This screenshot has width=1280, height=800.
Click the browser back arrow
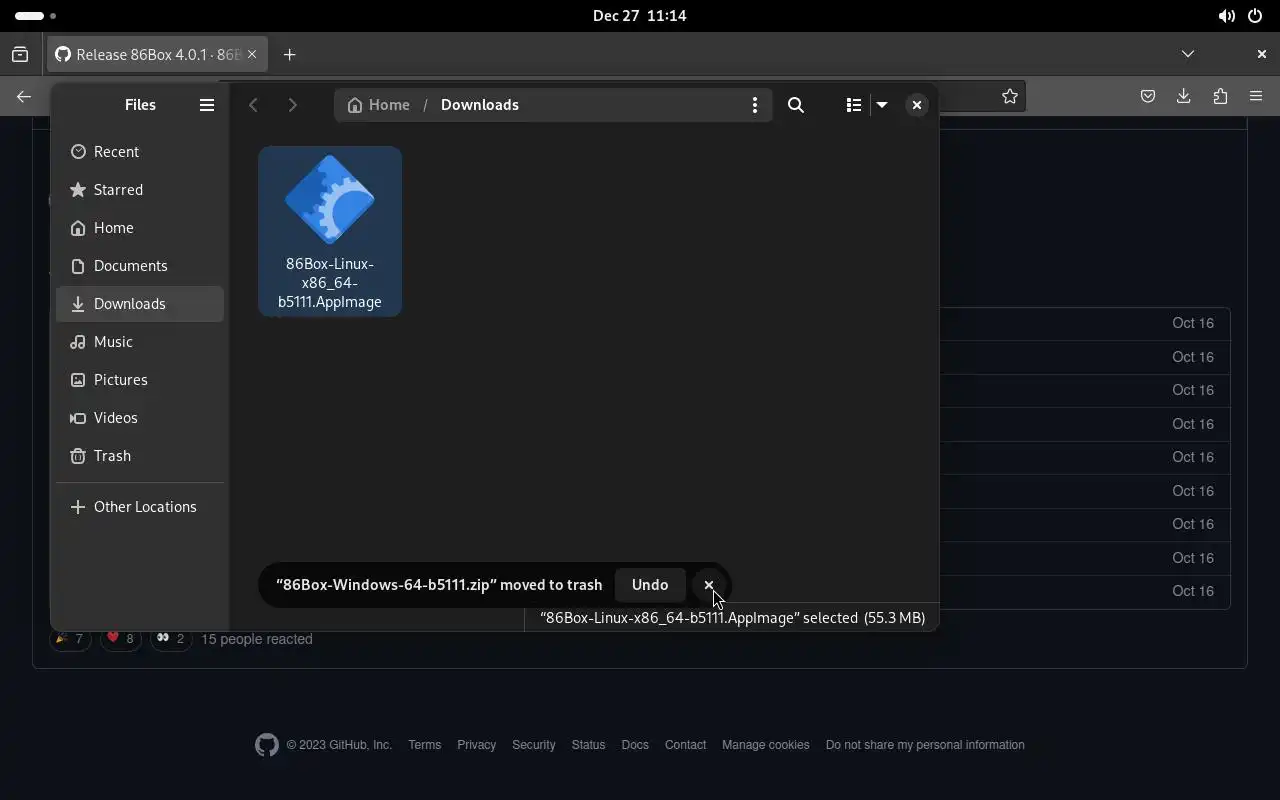click(24, 97)
